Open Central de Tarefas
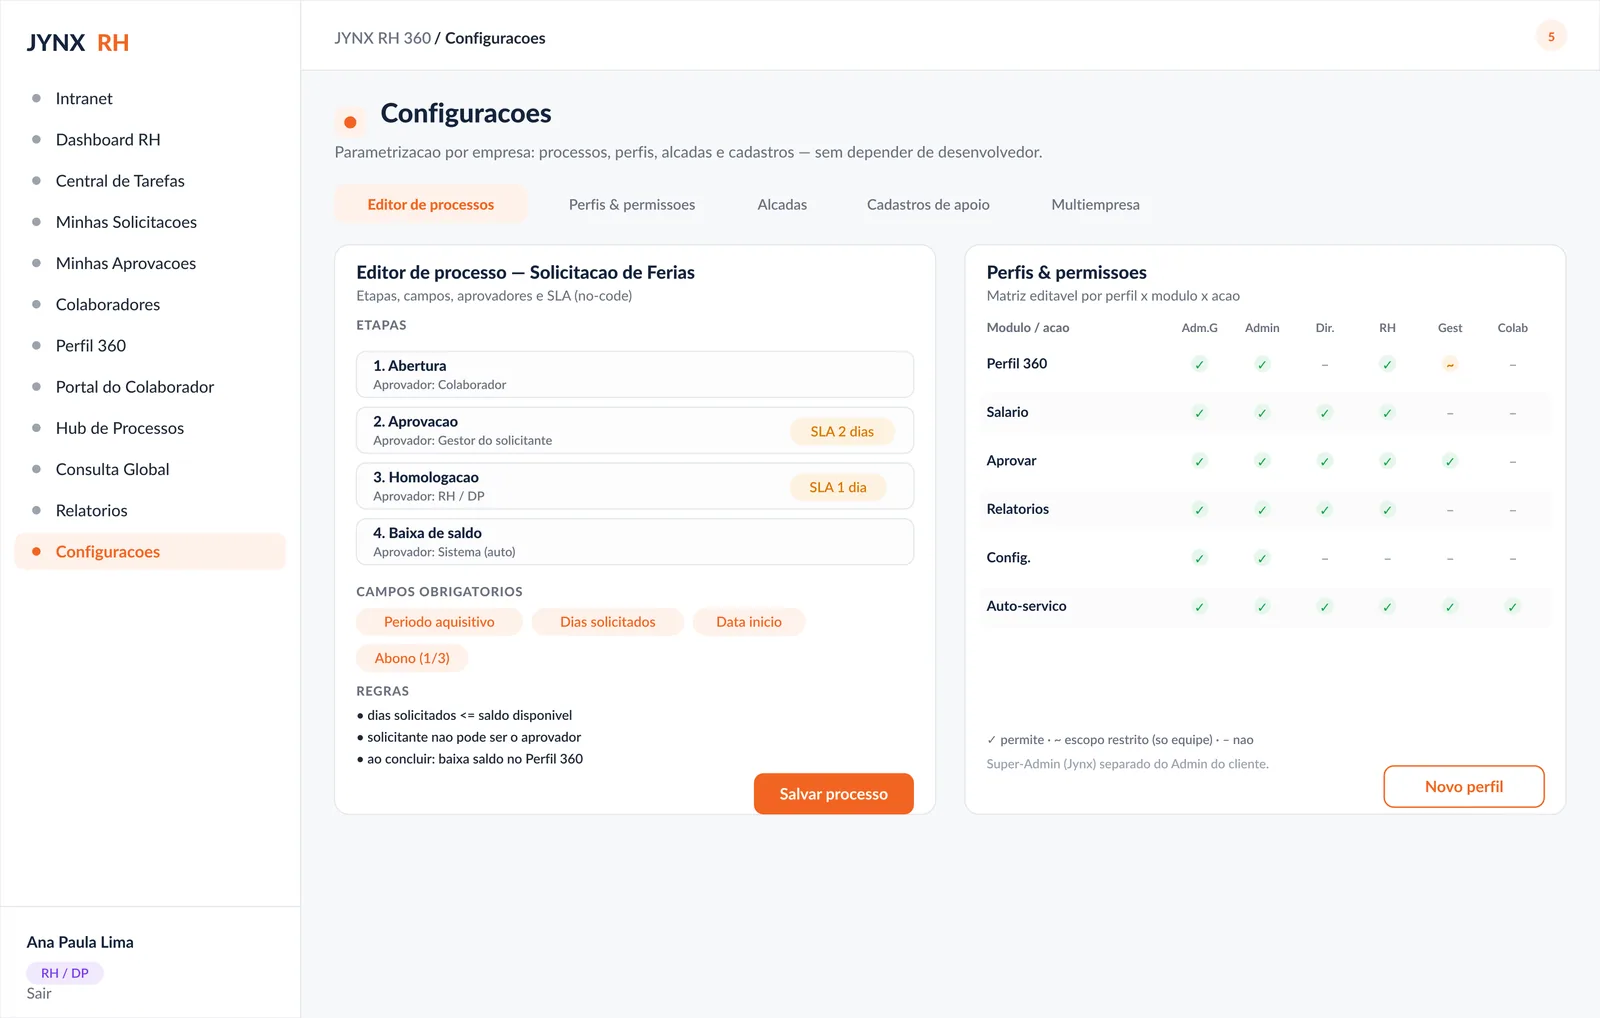Viewport: 1600px width, 1018px height. [150, 181]
